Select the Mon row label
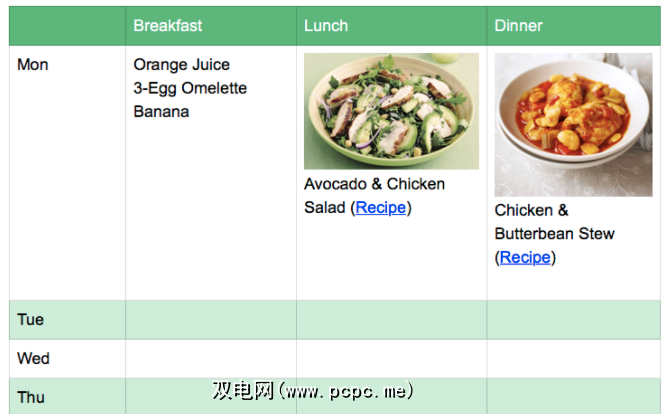670x414 pixels. (33, 65)
